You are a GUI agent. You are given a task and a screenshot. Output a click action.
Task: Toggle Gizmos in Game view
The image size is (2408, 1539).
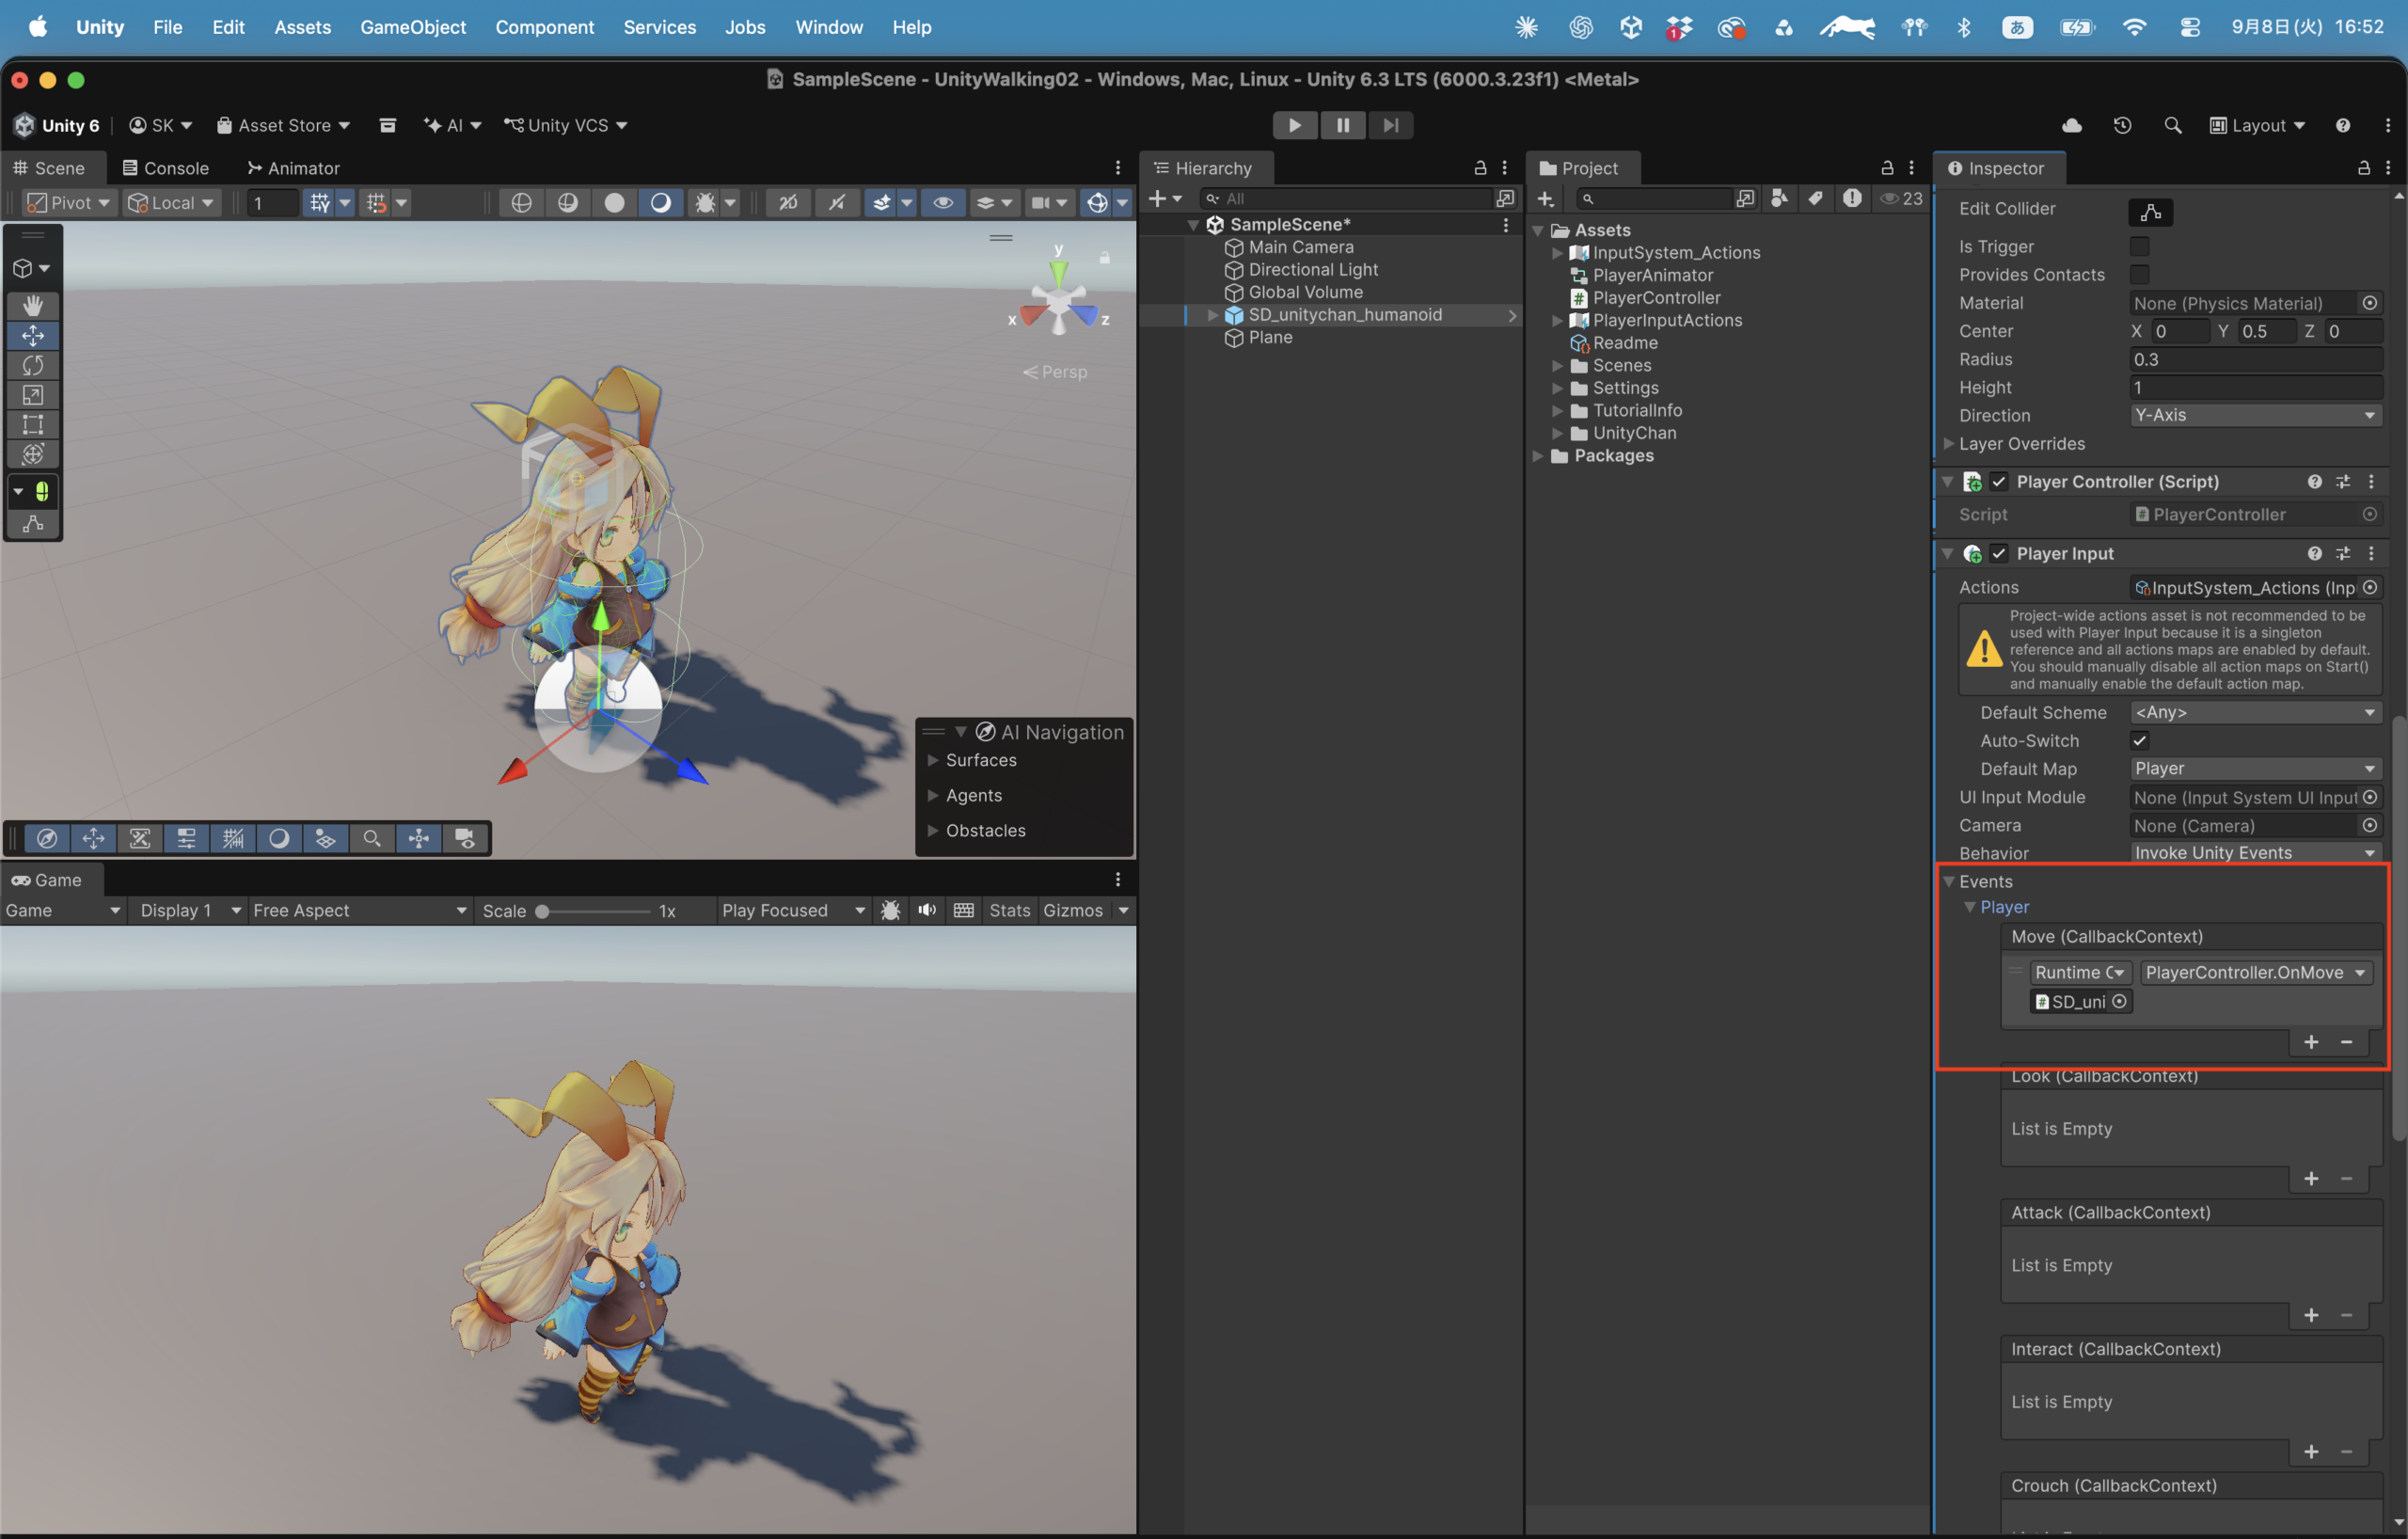(x=1072, y=910)
